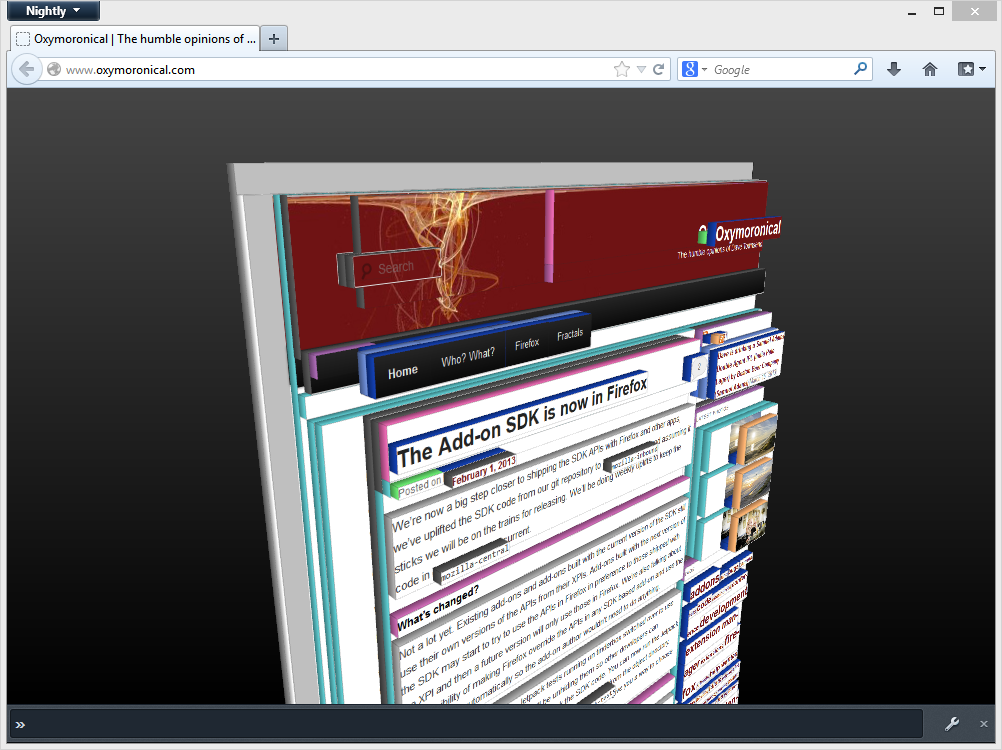The width and height of the screenshot is (1002, 750).
Task: Open the Who? What? menu link
Action: 468,356
